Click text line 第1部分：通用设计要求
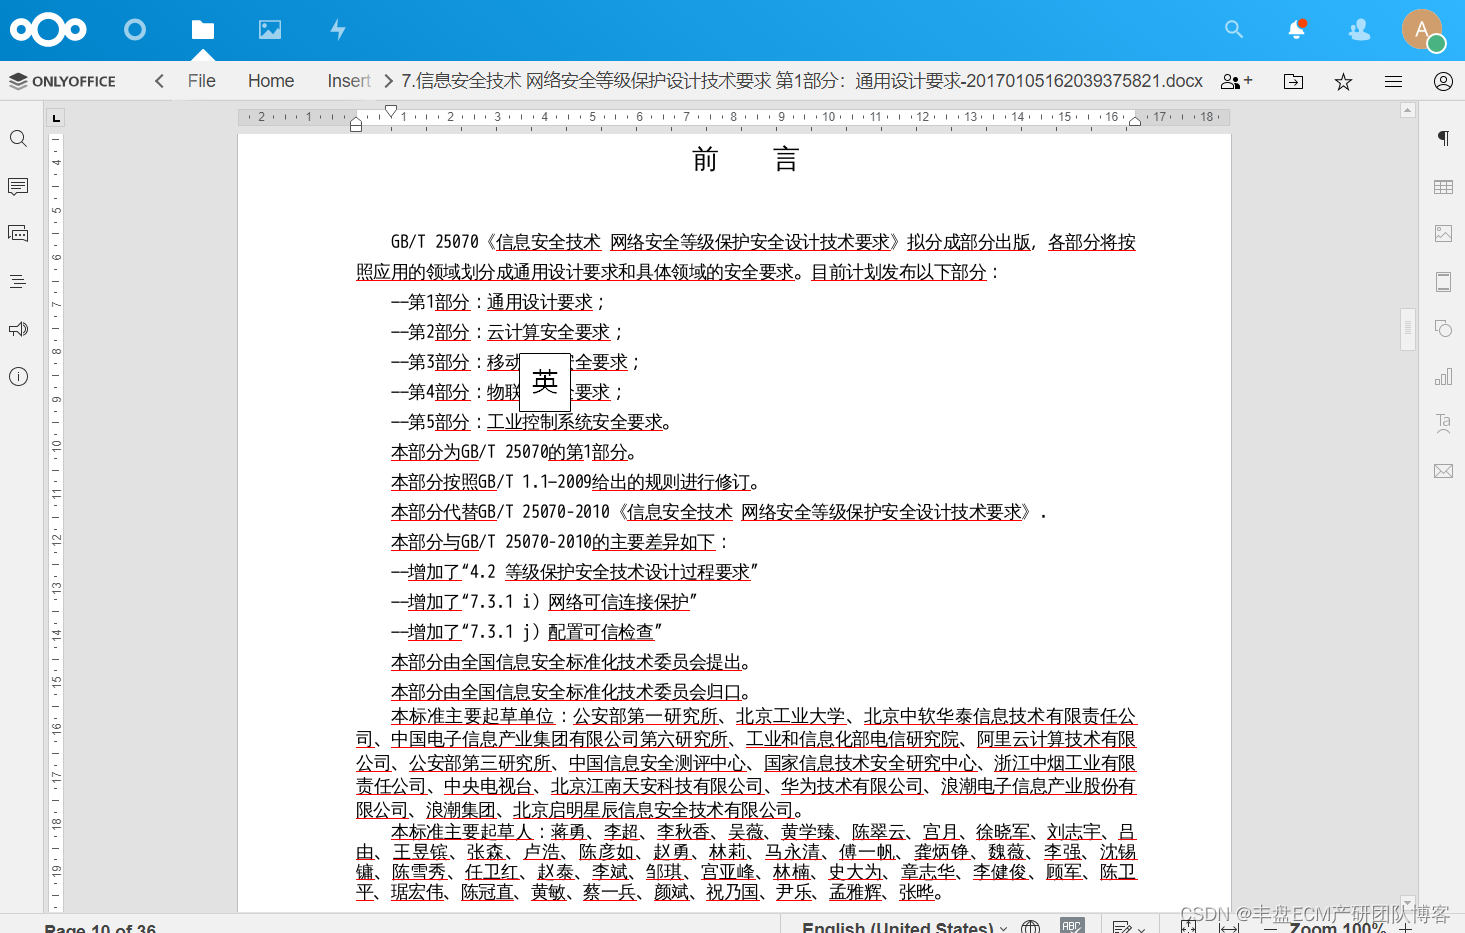 (497, 302)
